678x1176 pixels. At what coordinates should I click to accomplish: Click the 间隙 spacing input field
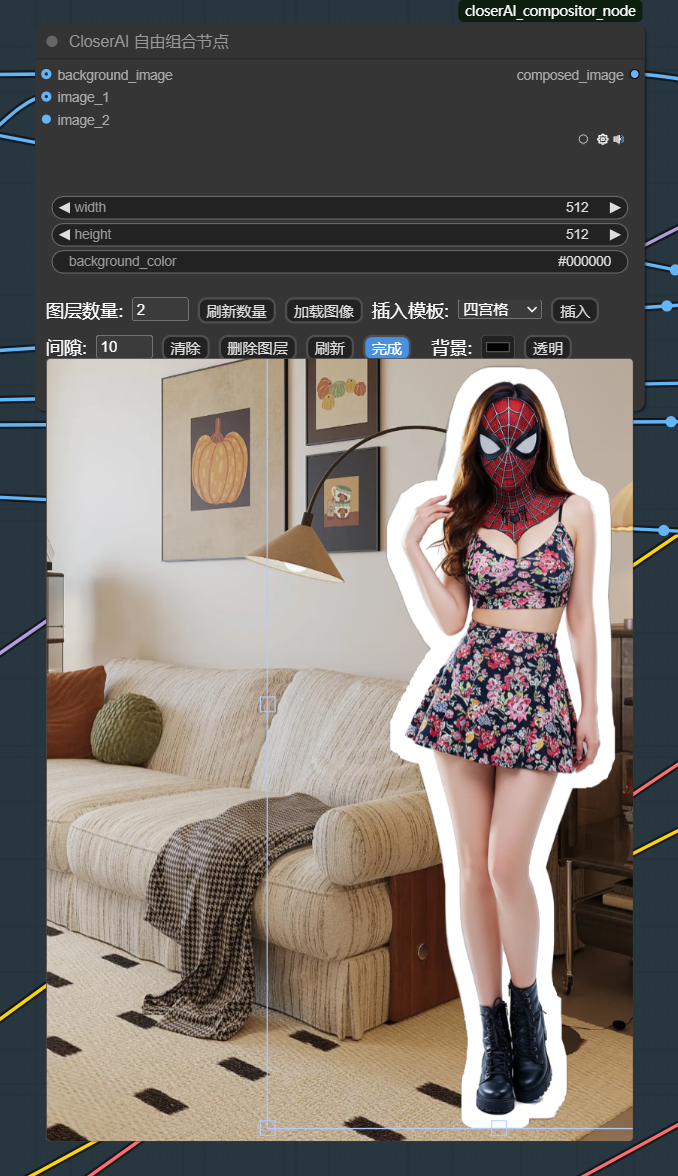tap(124, 346)
